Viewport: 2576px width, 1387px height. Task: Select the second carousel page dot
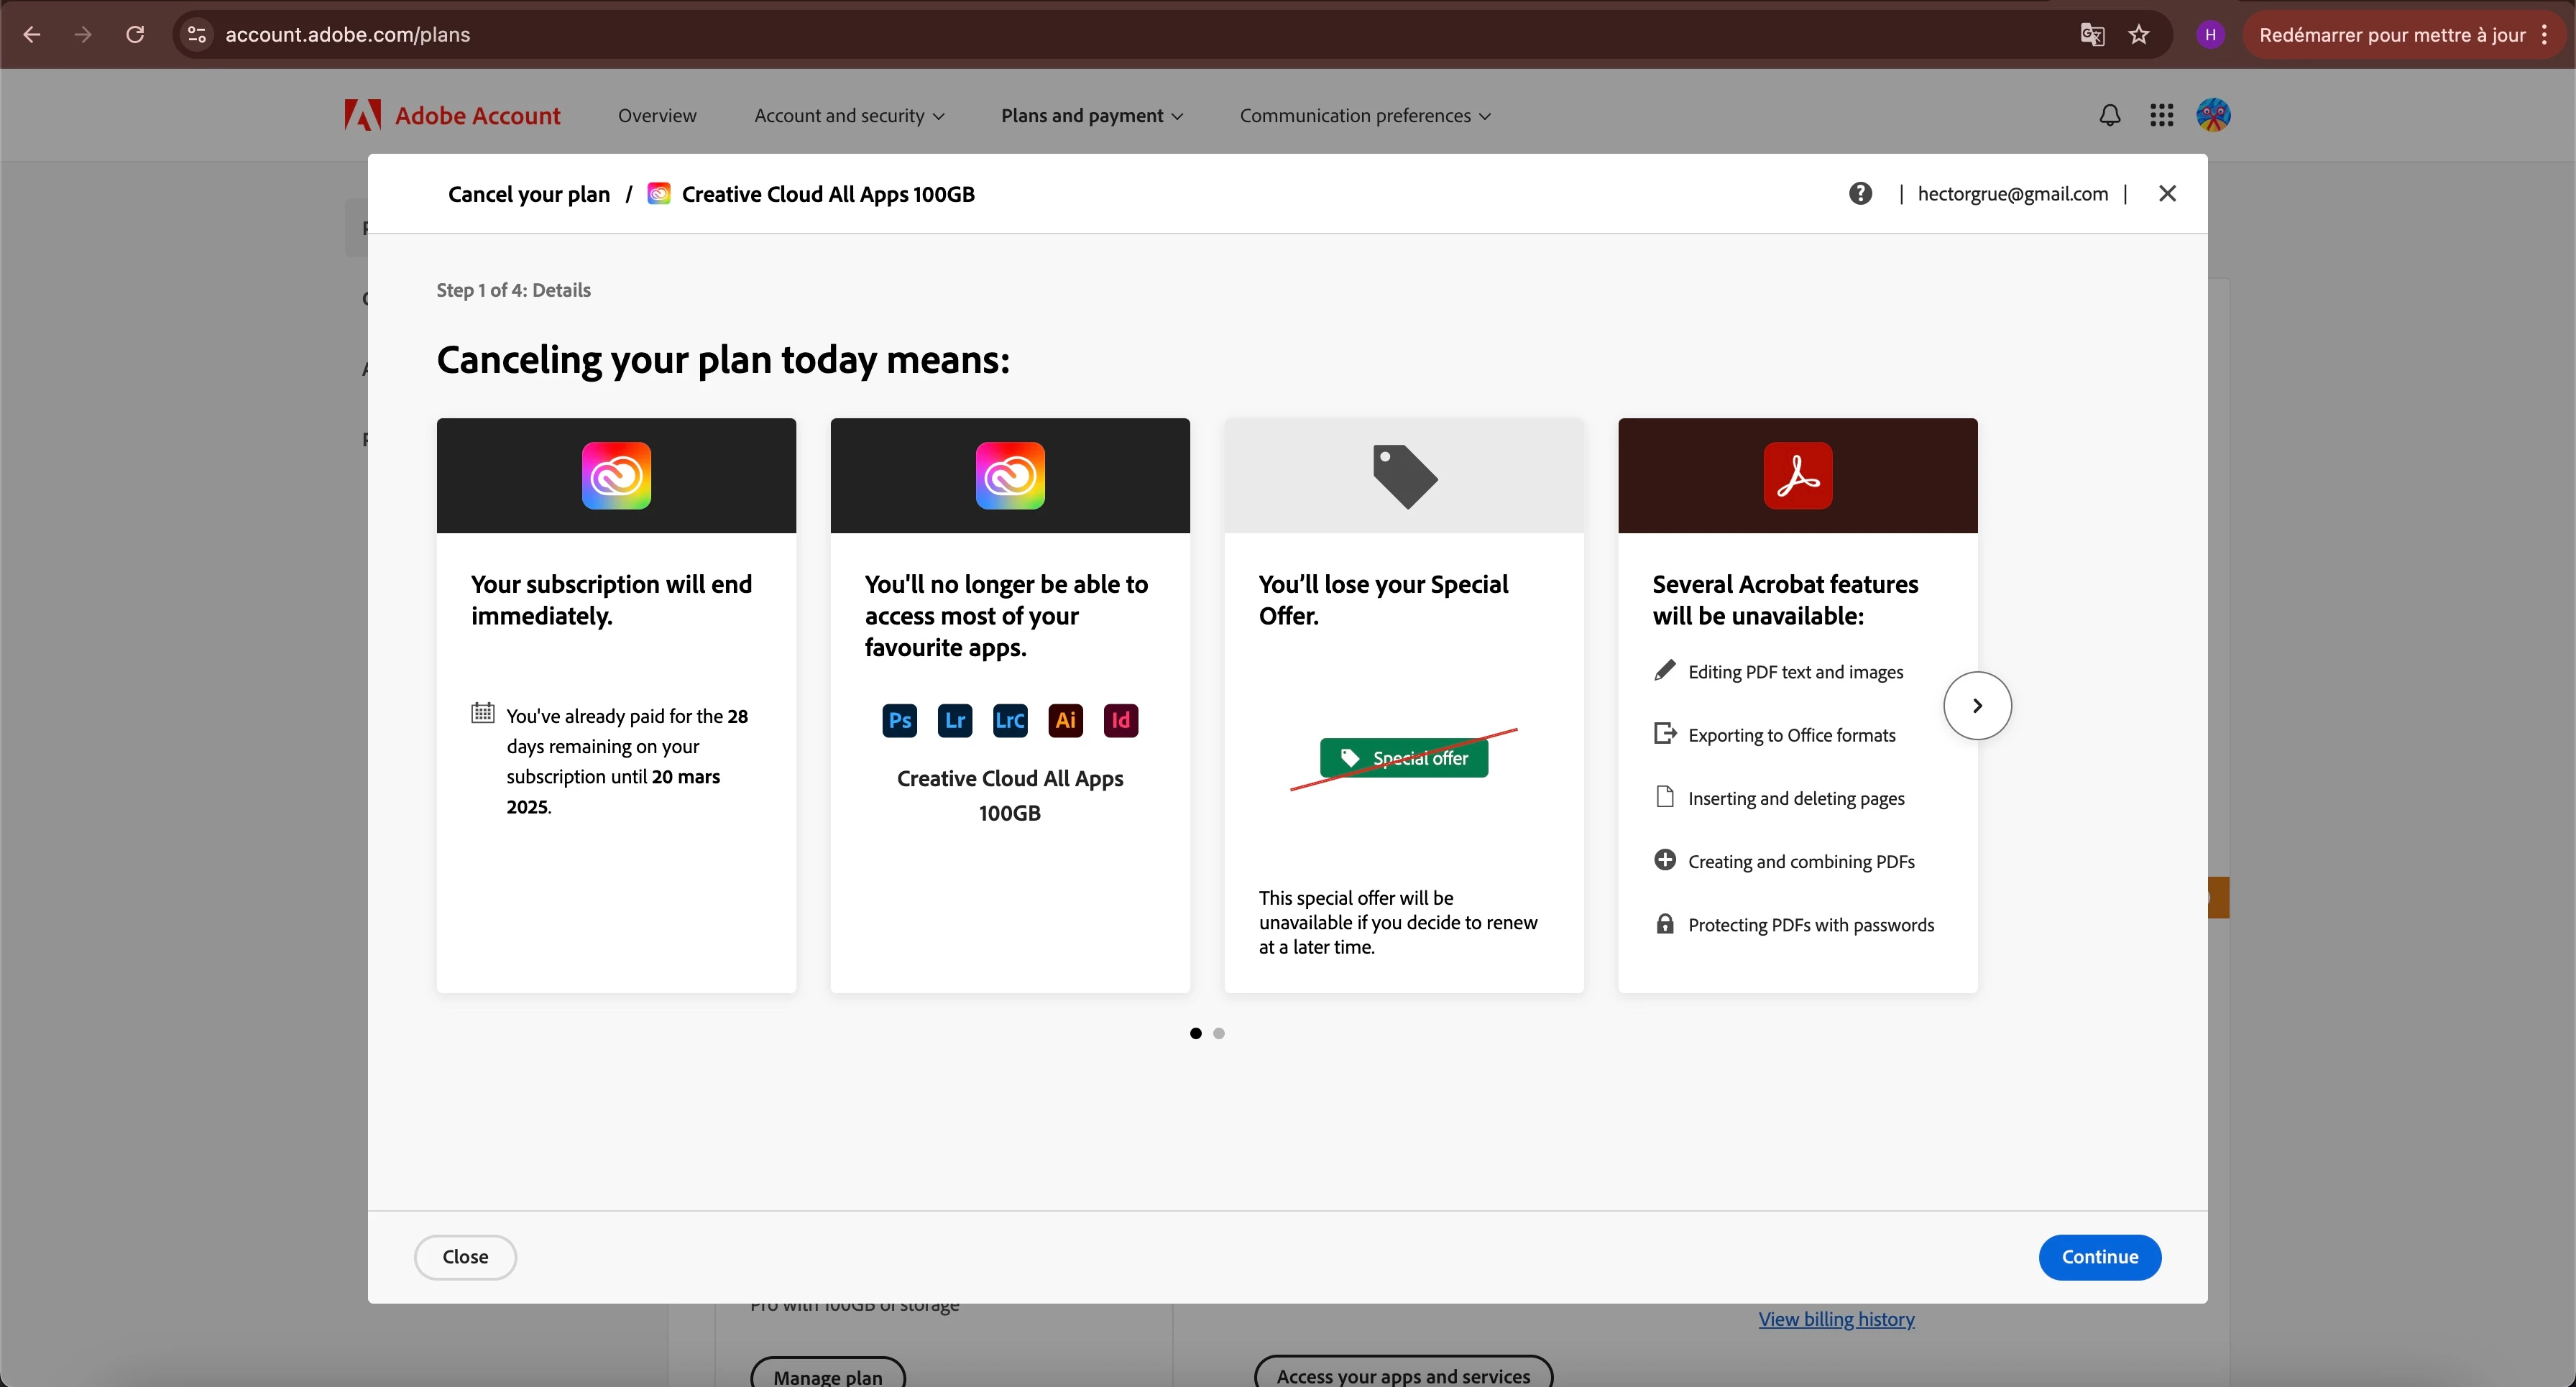pyautogui.click(x=1219, y=1033)
